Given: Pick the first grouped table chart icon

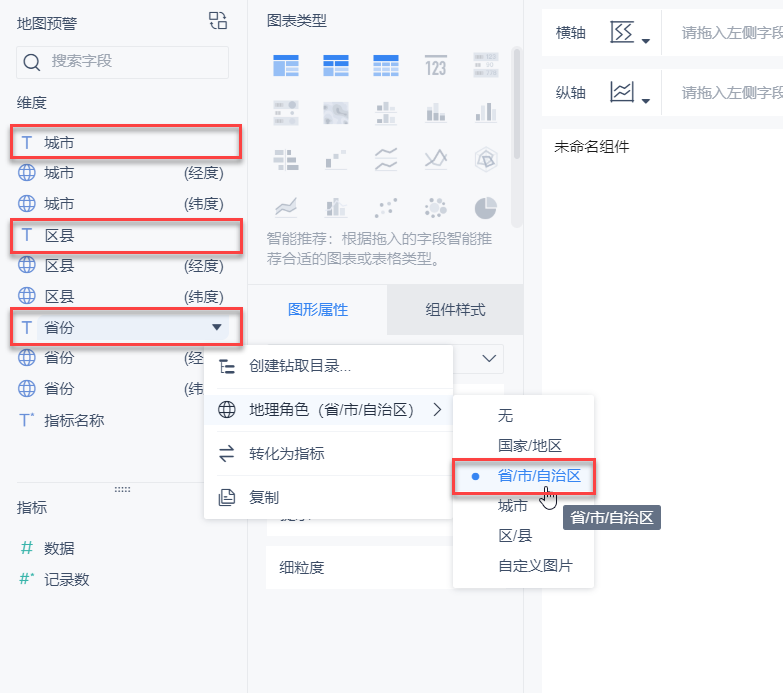Looking at the screenshot, I should [x=286, y=66].
